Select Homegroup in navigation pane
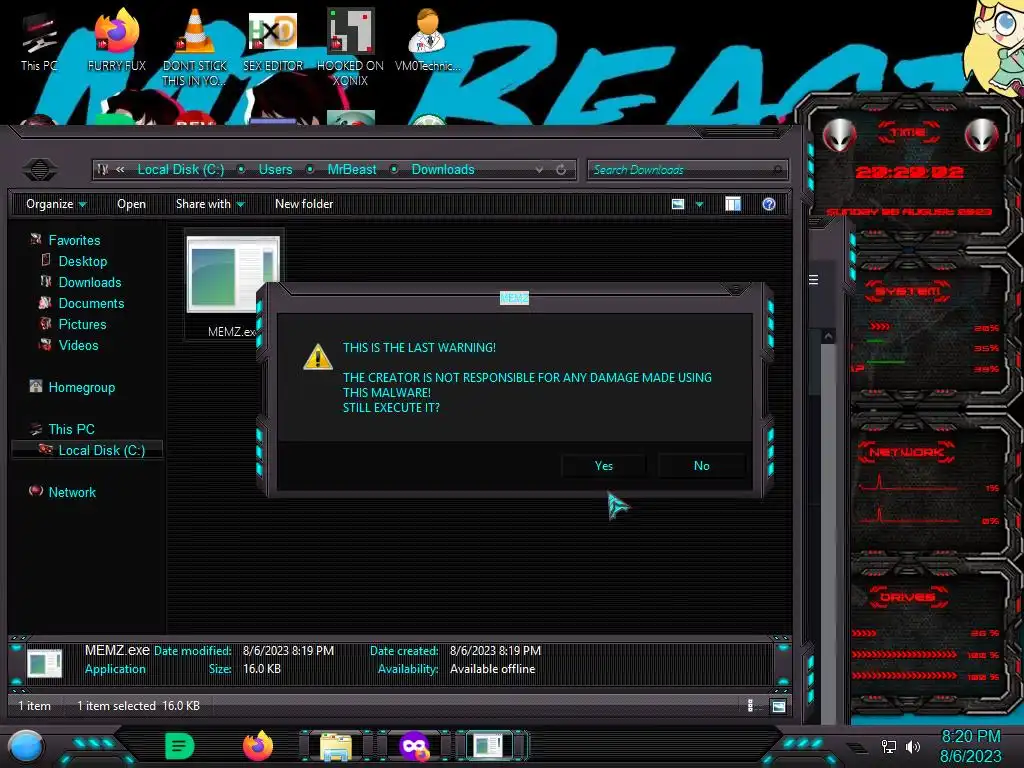 (x=82, y=387)
